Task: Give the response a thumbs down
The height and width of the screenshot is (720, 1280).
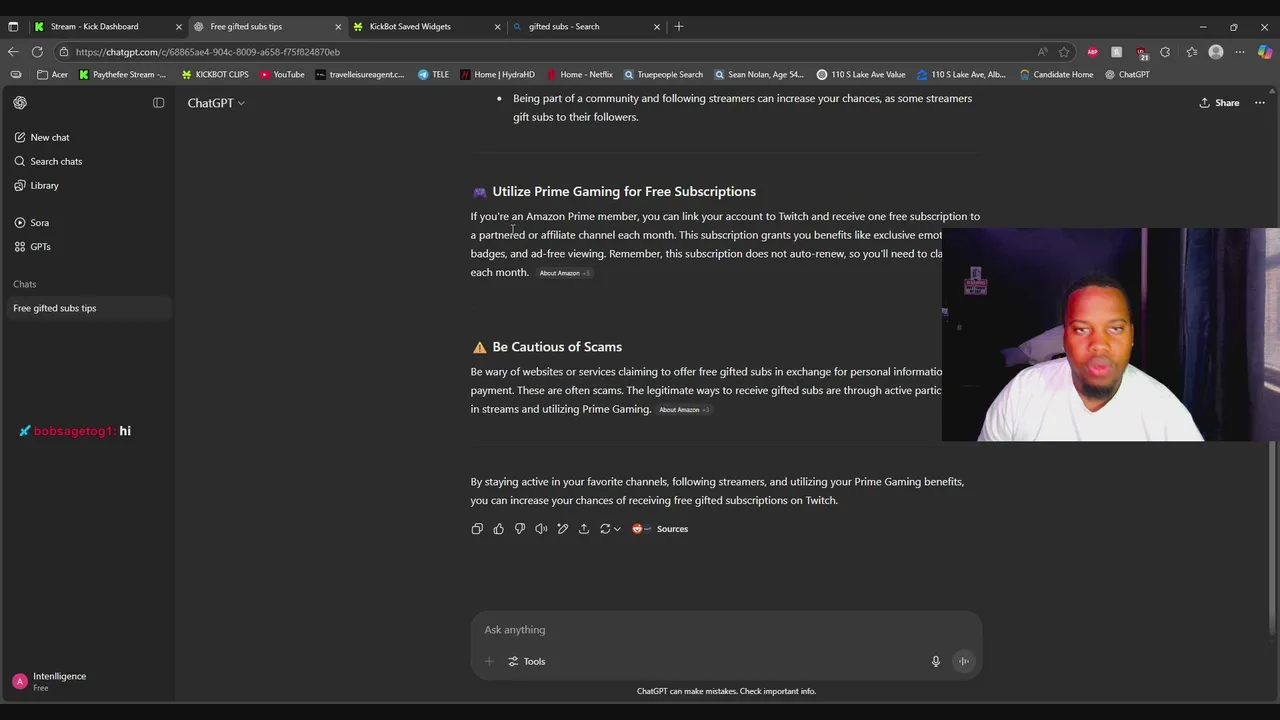Action: pos(520,529)
